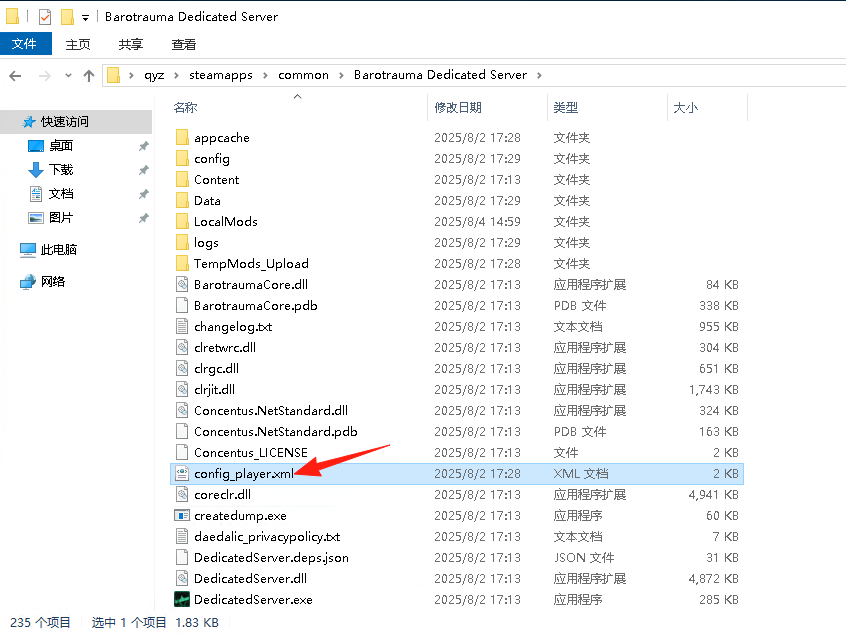Select the Concentus_LICENSE file name
Viewport: 846px width, 634px height.
tap(251, 453)
